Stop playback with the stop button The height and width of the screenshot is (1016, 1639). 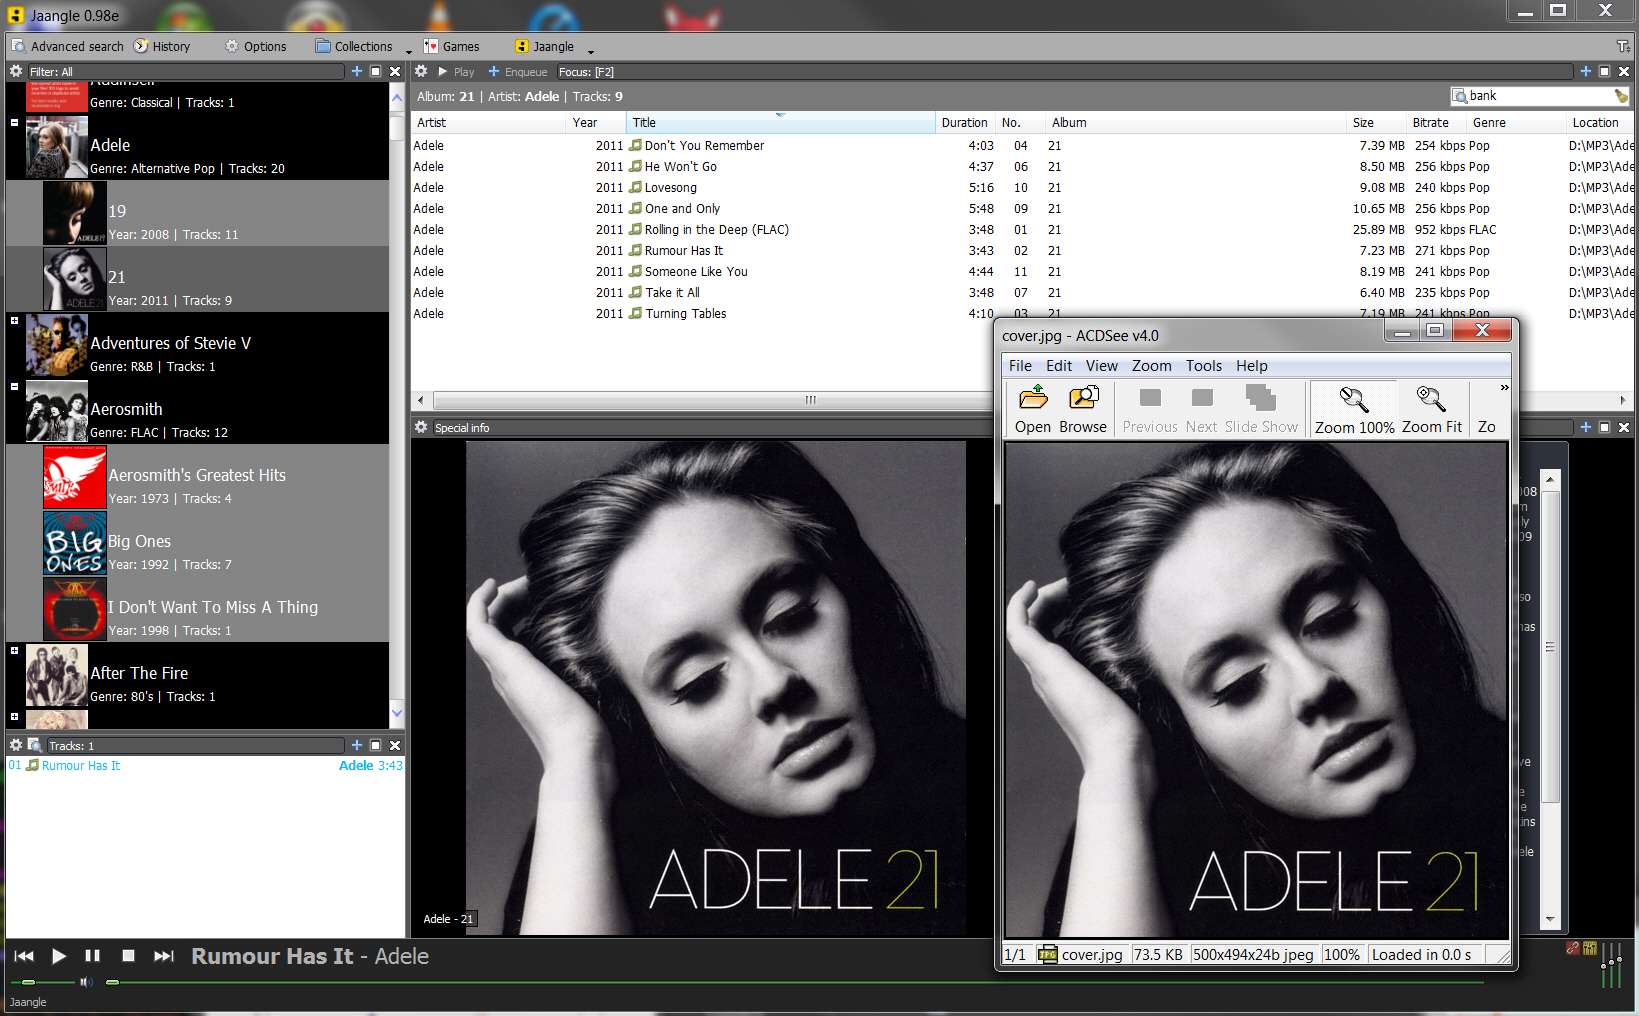tap(128, 956)
